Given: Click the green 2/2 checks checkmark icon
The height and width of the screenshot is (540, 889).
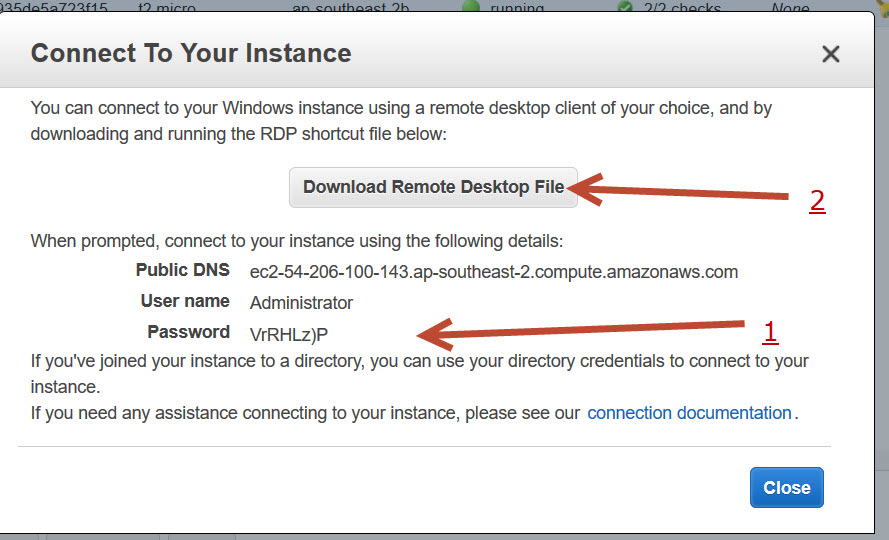Looking at the screenshot, I should [625, 6].
